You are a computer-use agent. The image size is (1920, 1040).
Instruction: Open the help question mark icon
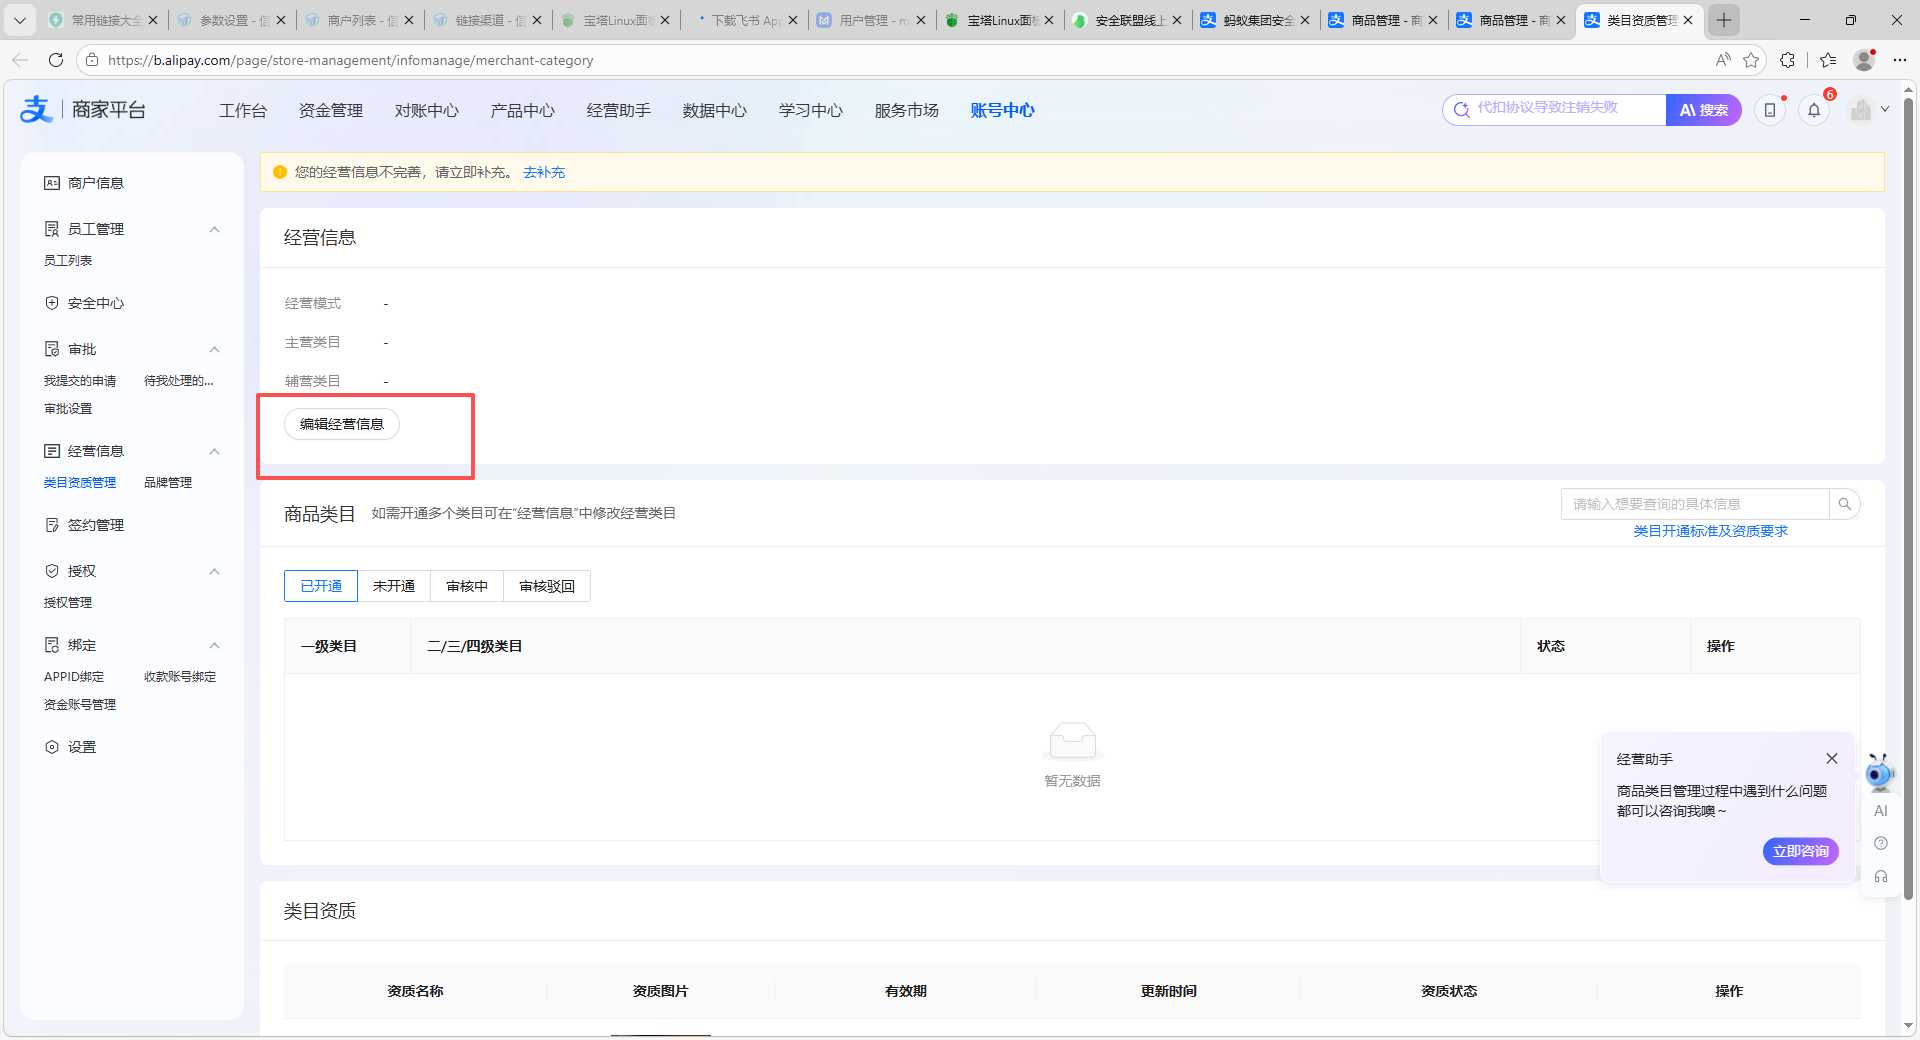(1881, 843)
